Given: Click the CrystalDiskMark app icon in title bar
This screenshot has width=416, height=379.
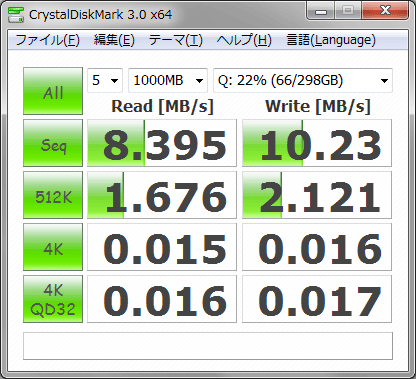Looking at the screenshot, I should pos(16,14).
